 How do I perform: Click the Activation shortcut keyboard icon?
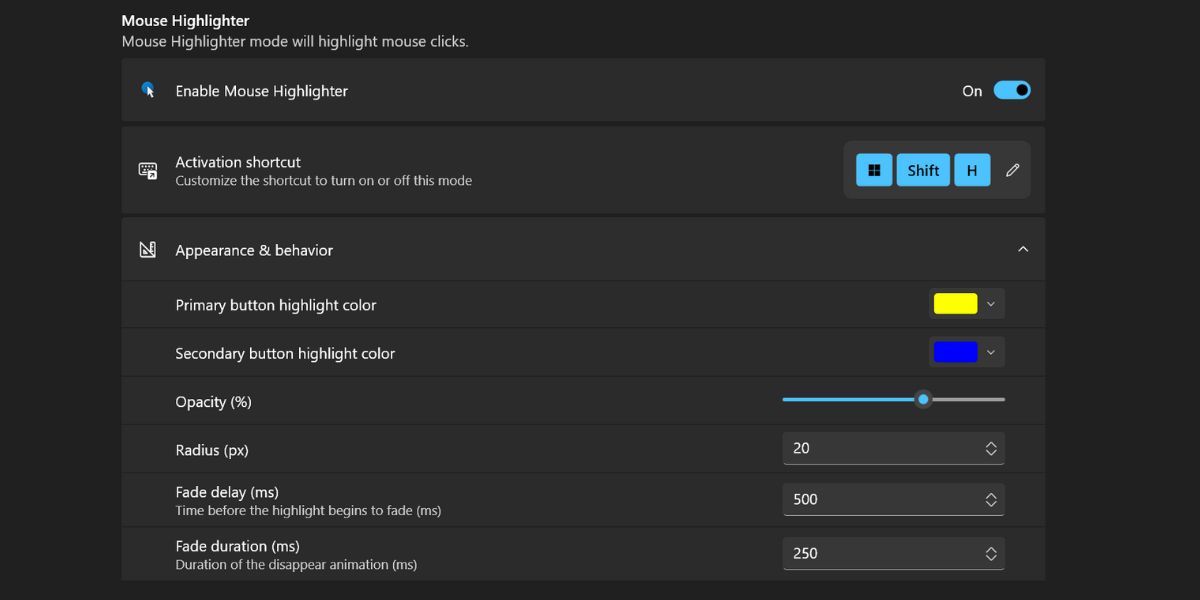(x=148, y=170)
